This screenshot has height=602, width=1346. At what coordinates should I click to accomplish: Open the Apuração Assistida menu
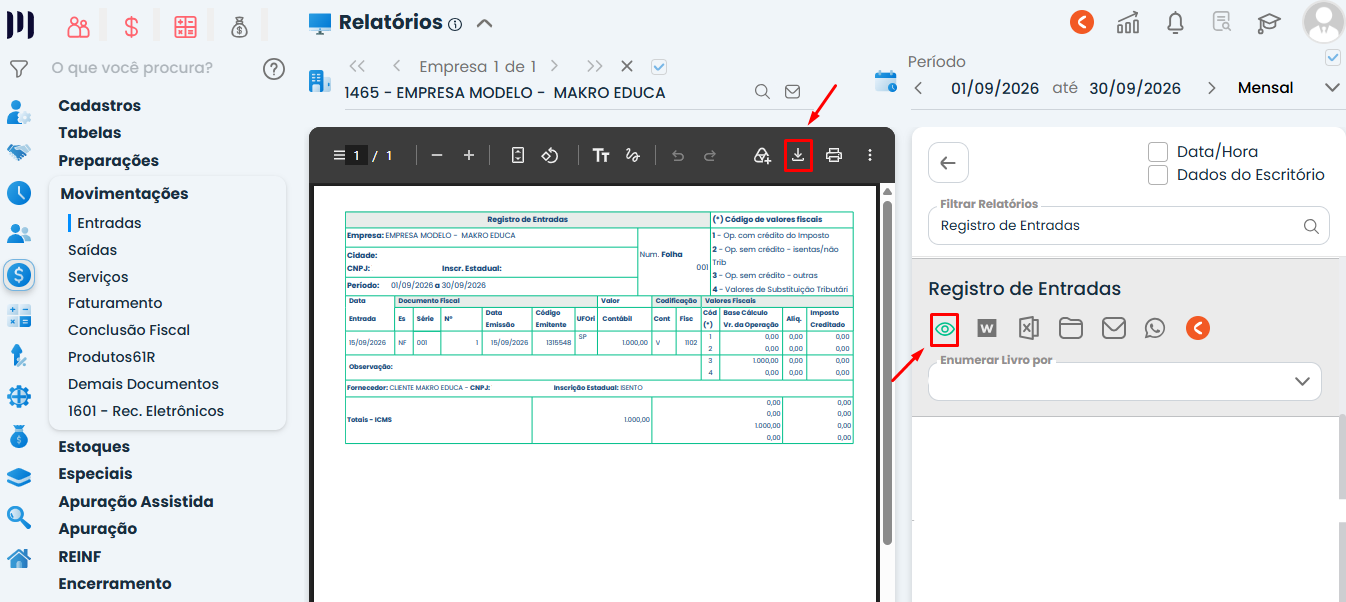pyautogui.click(x=136, y=502)
